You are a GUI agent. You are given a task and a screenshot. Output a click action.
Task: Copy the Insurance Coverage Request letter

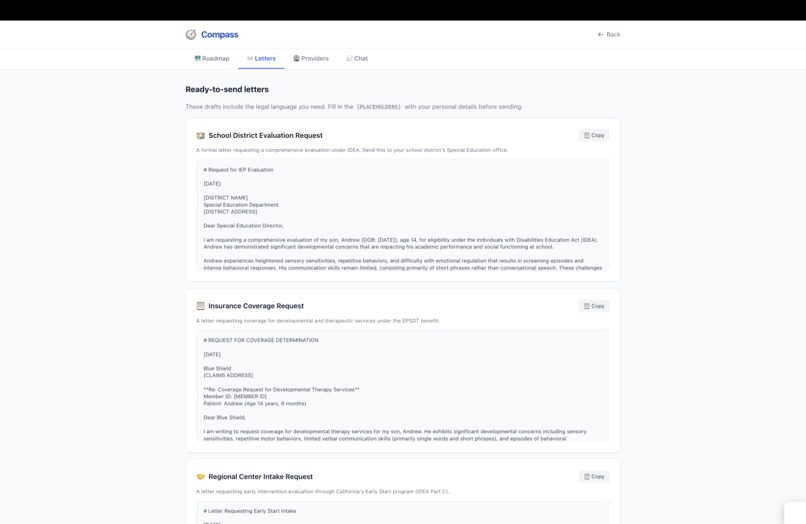[x=594, y=306]
